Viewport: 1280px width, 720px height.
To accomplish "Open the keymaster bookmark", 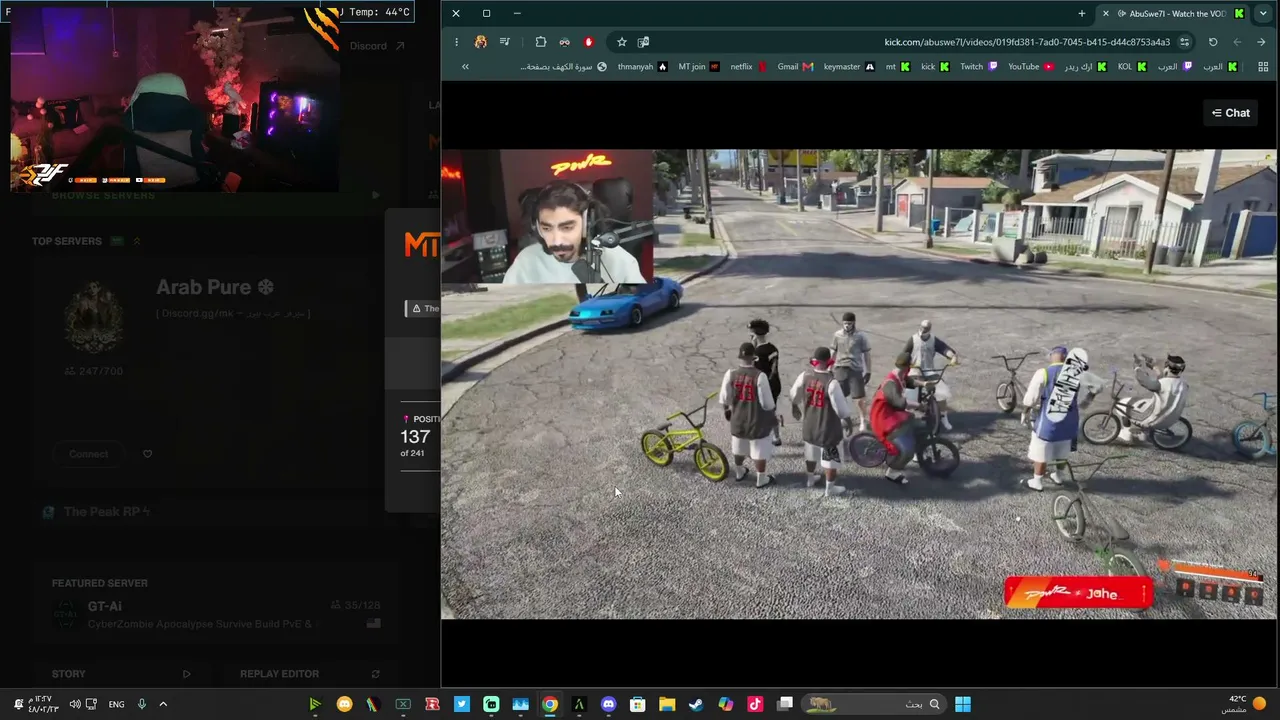I will [x=849, y=67].
